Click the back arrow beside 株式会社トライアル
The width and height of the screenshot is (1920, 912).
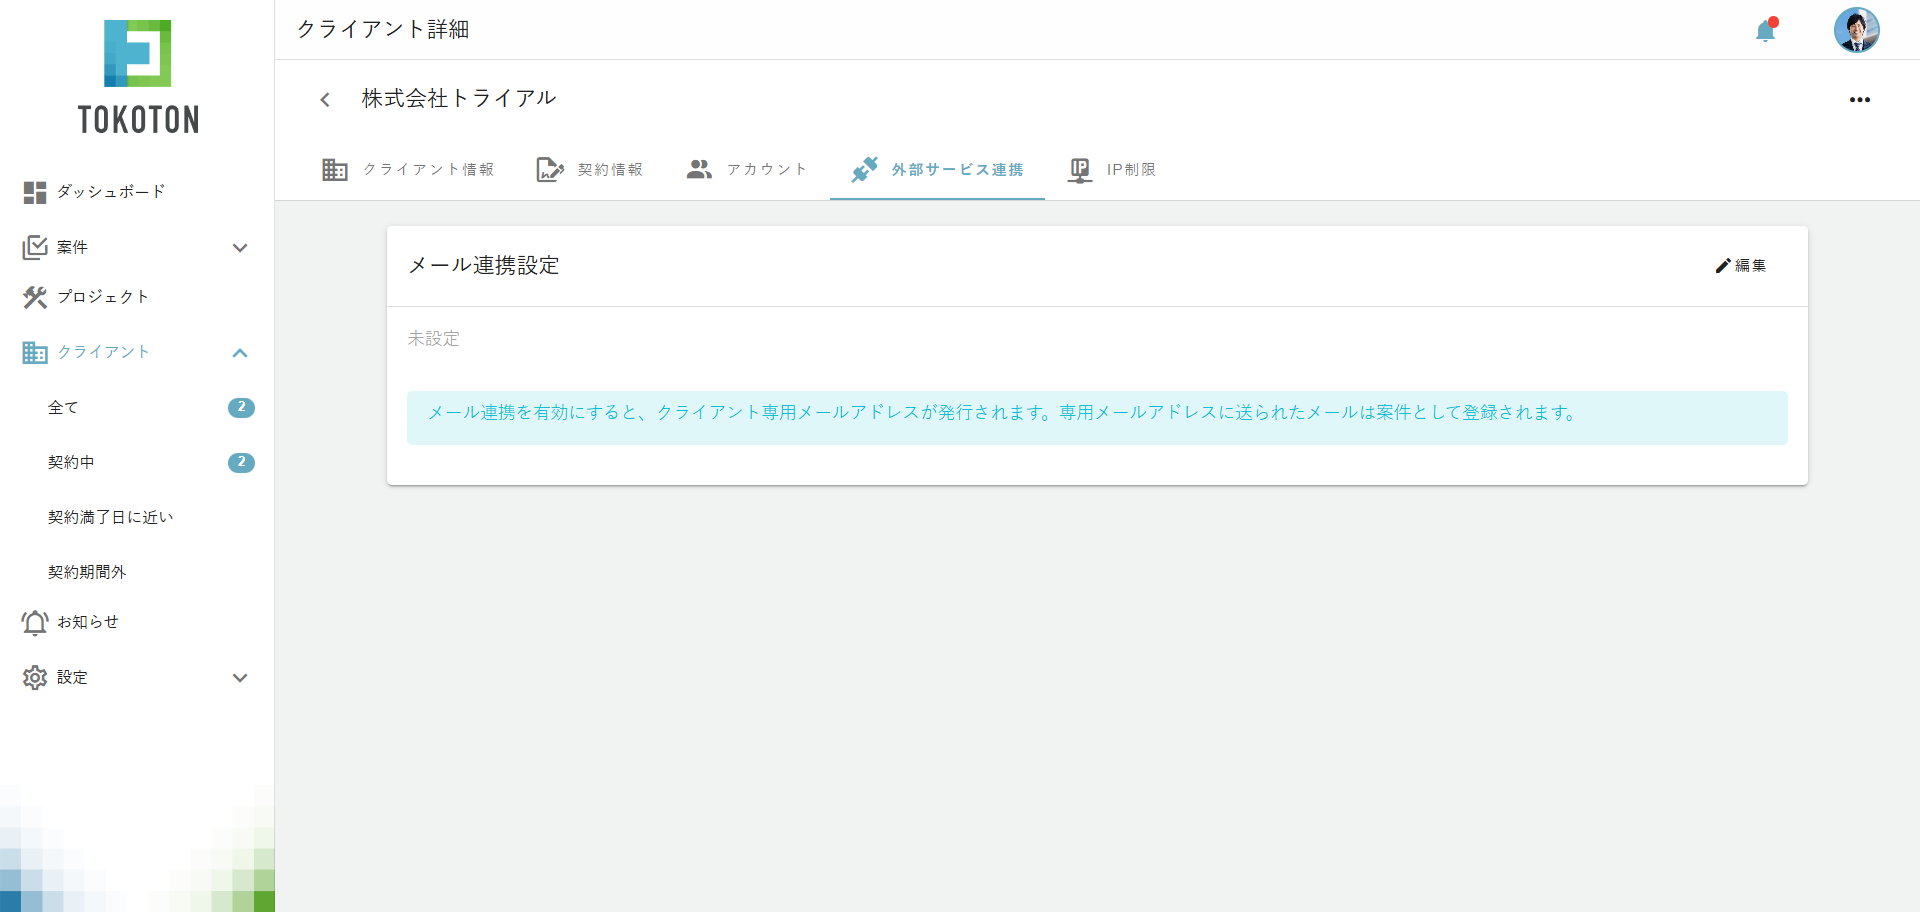[324, 99]
